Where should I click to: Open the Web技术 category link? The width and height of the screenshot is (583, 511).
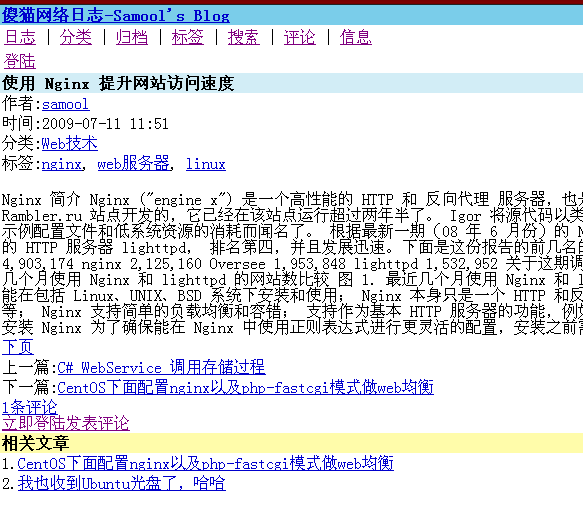tap(70, 144)
